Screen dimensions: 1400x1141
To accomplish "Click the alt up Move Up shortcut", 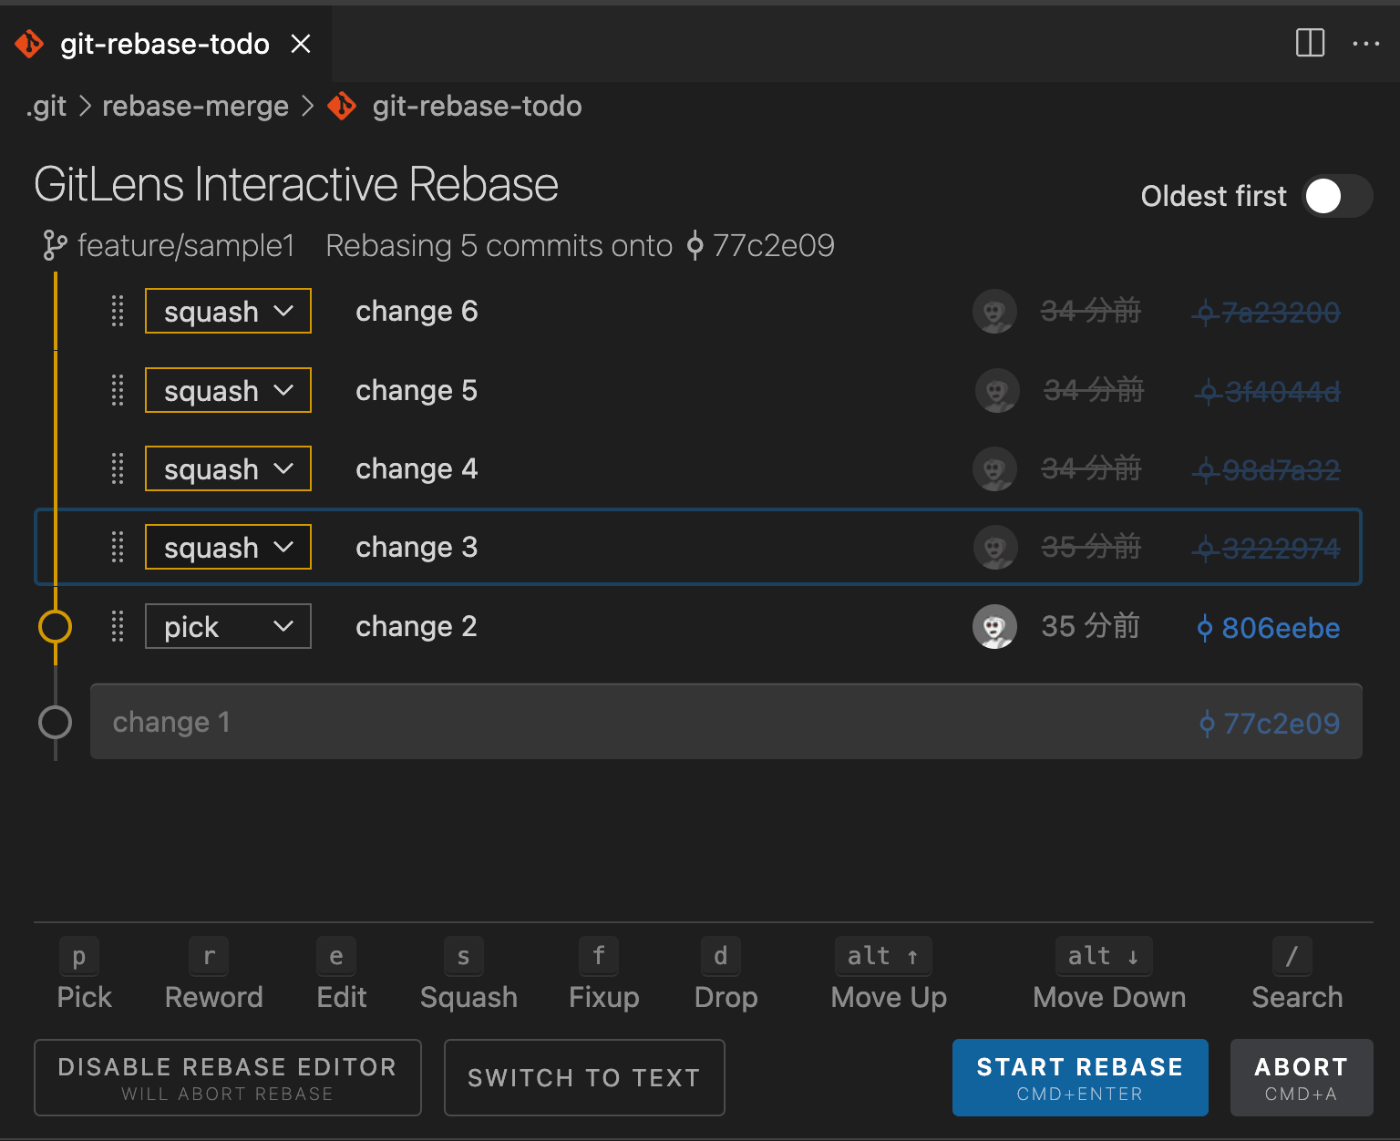I will 888,974.
